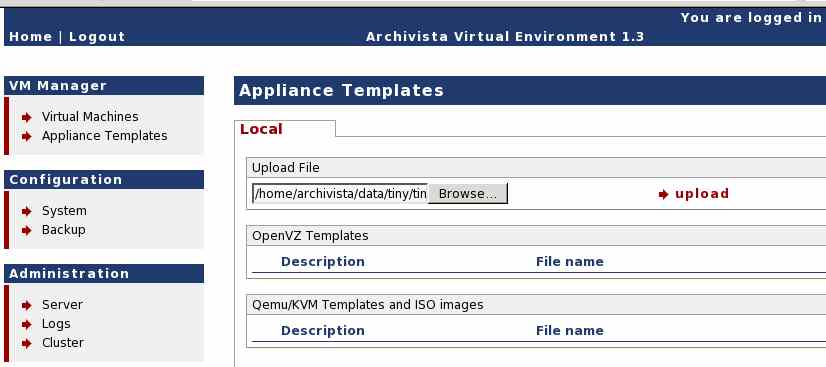Click Archivista Virtual Environment 1.3 title
The width and height of the screenshot is (826, 367).
pyautogui.click(x=505, y=37)
